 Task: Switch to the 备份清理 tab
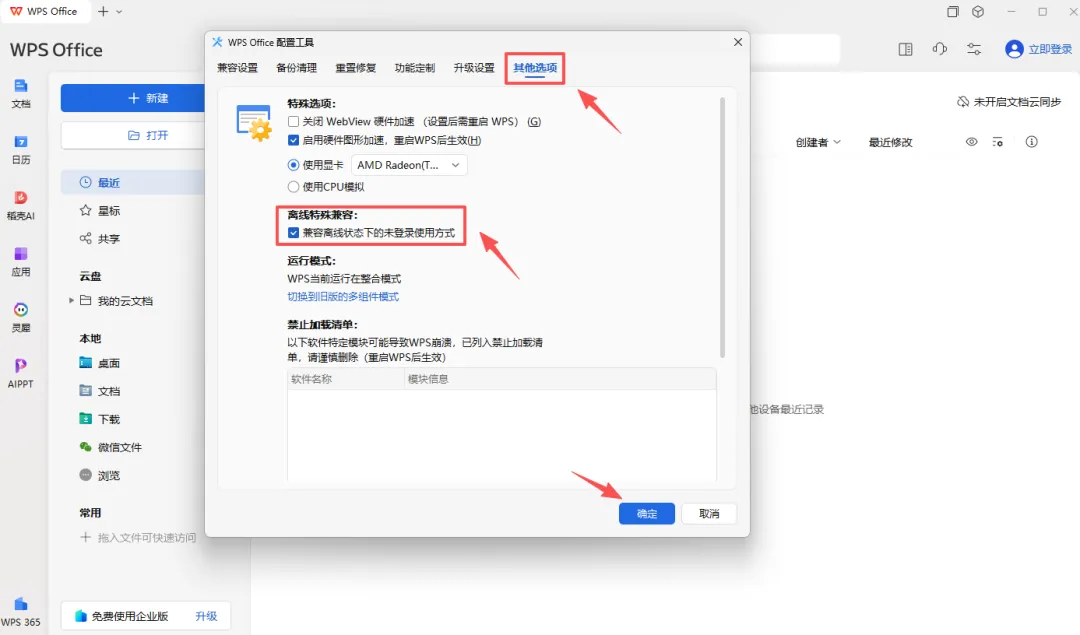click(x=296, y=67)
